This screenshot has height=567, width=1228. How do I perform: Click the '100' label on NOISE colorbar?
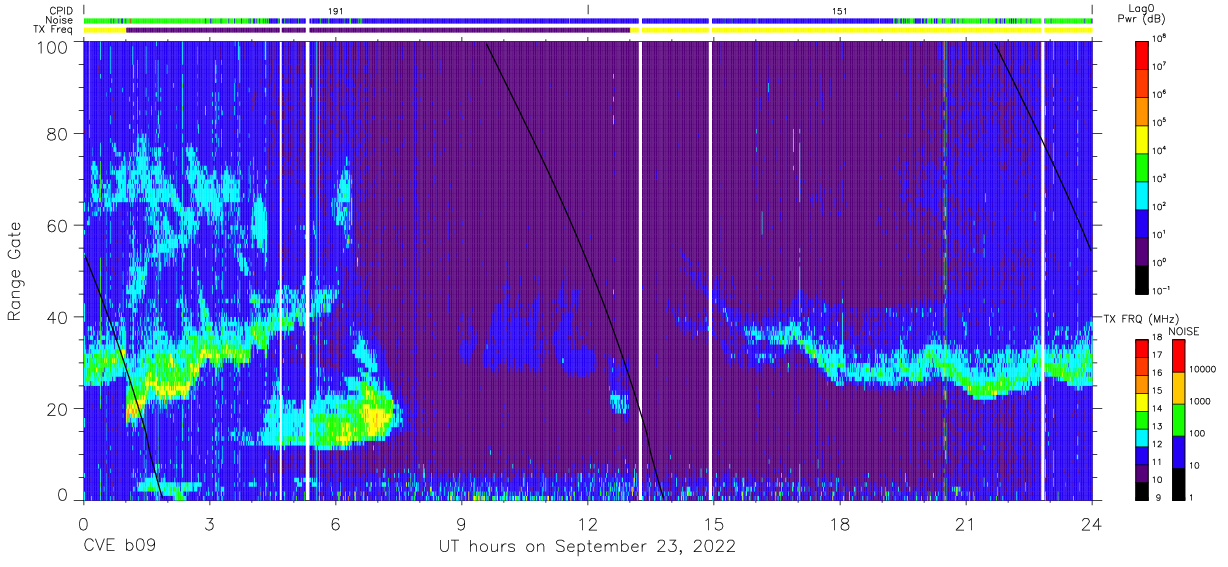pos(1198,434)
